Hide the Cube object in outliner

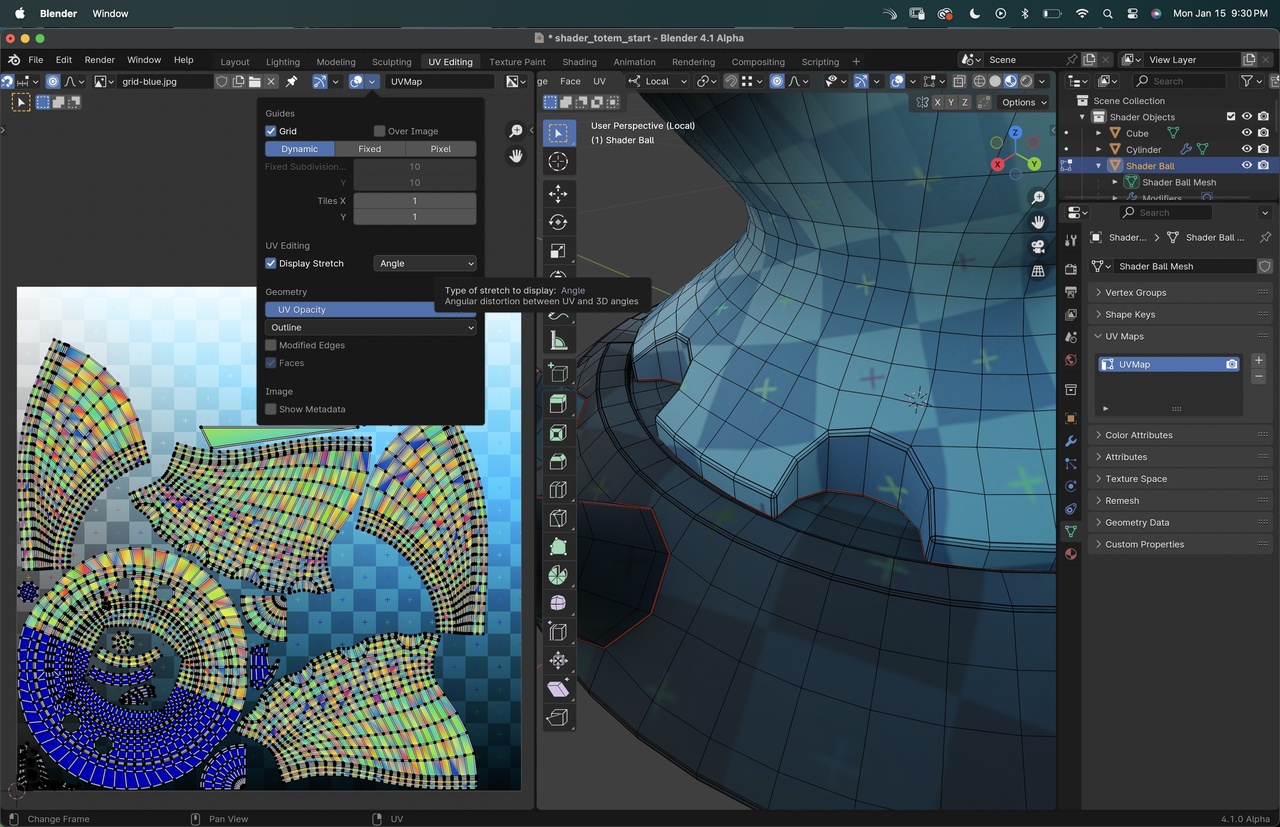1247,133
